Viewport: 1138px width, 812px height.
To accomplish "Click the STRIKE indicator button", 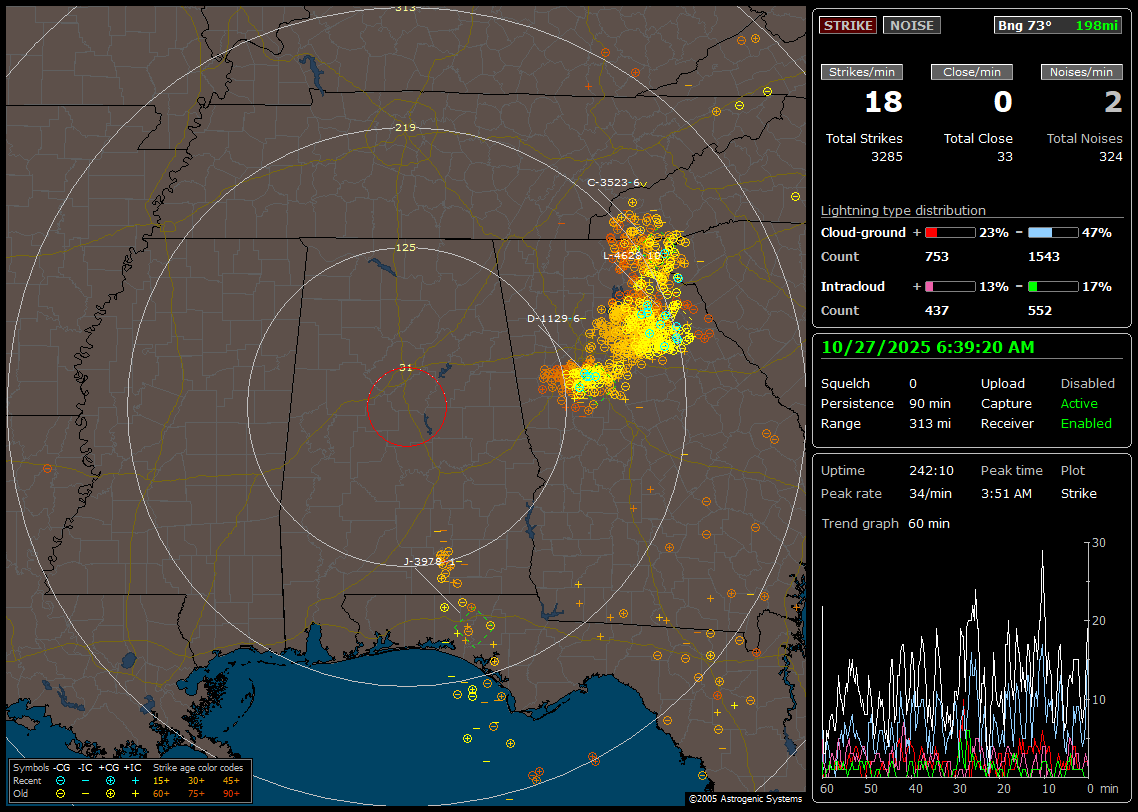I will 848,25.
